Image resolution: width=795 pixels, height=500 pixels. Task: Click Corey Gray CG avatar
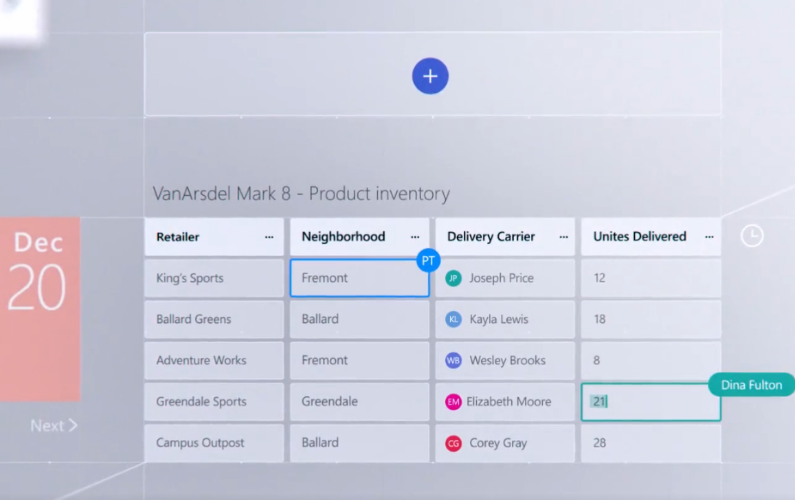pos(453,443)
